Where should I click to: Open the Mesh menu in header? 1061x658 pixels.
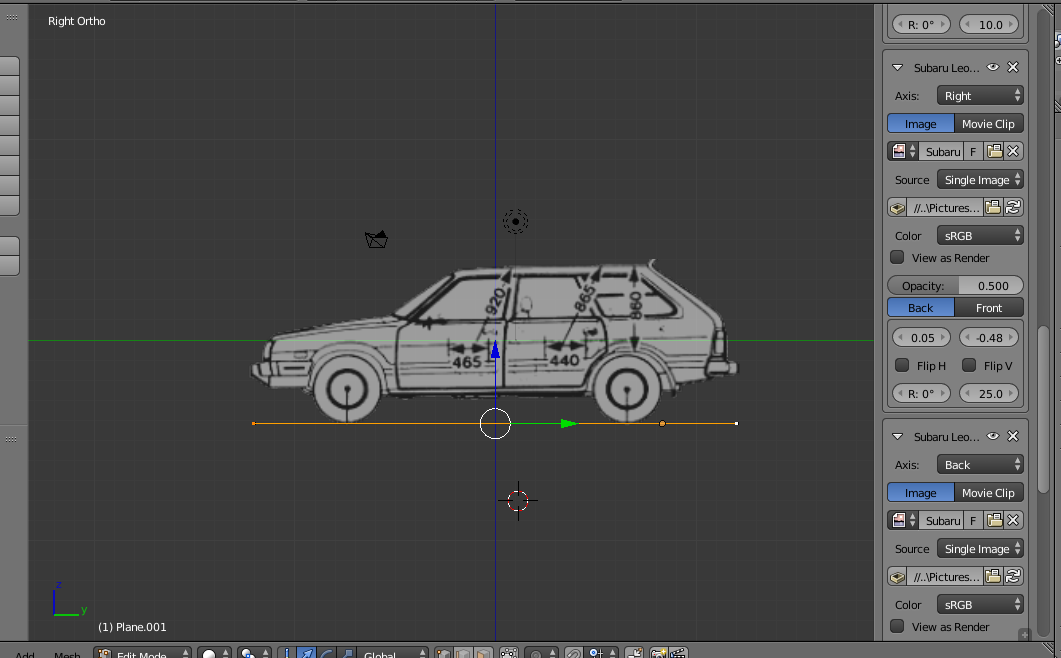[x=67, y=654]
